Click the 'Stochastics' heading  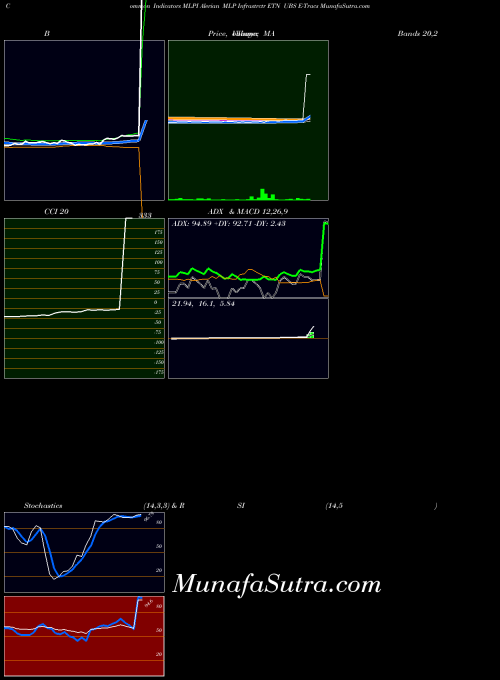click(x=43, y=506)
